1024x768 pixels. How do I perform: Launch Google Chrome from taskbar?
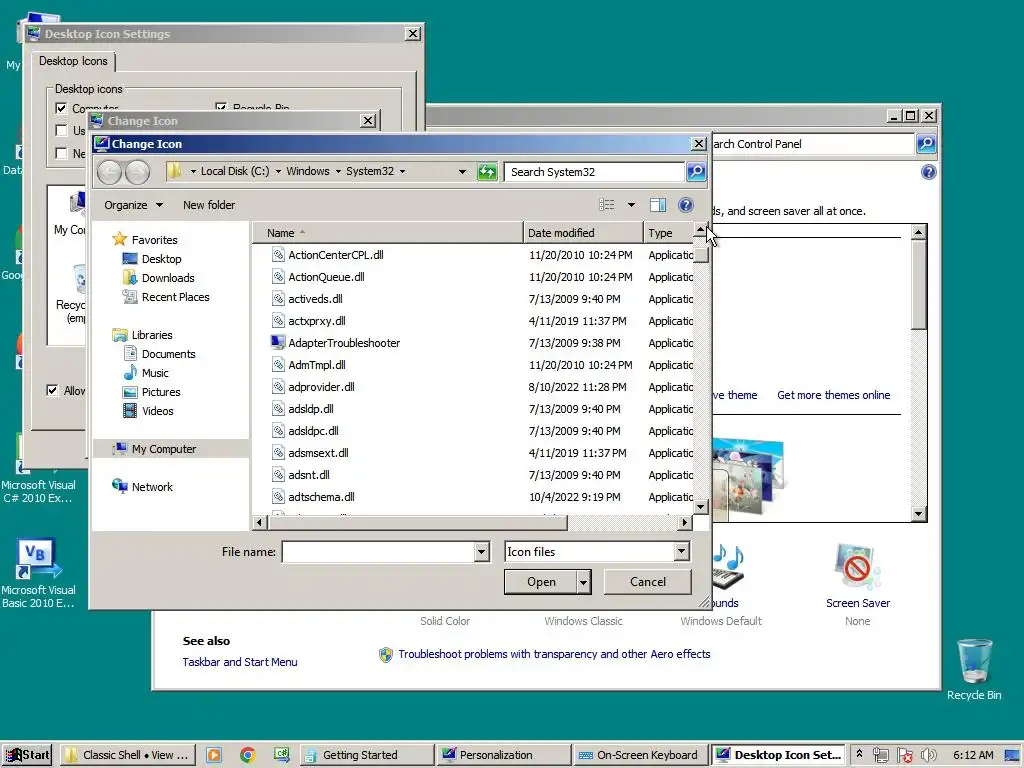(x=248, y=755)
